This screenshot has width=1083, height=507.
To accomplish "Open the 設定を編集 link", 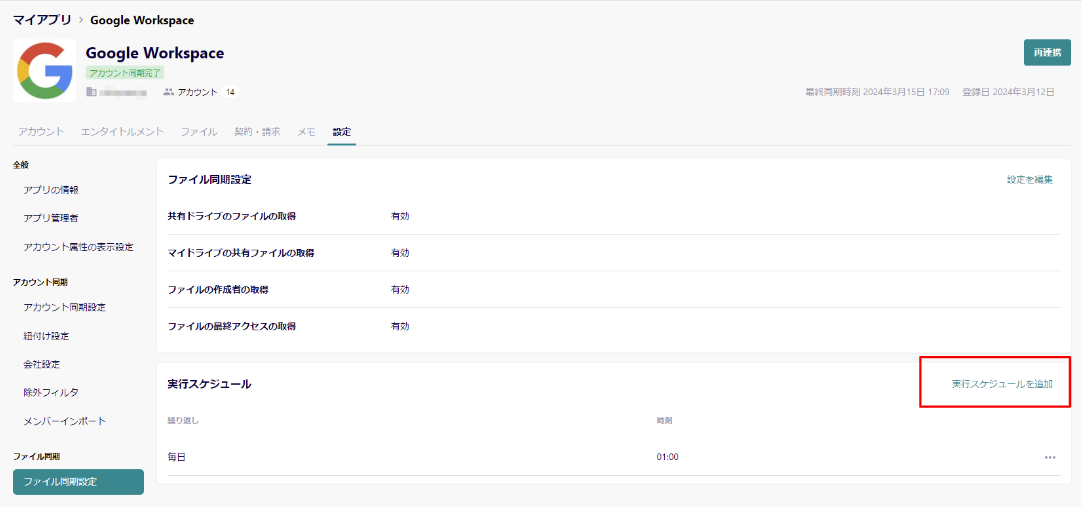I will pos(1029,180).
